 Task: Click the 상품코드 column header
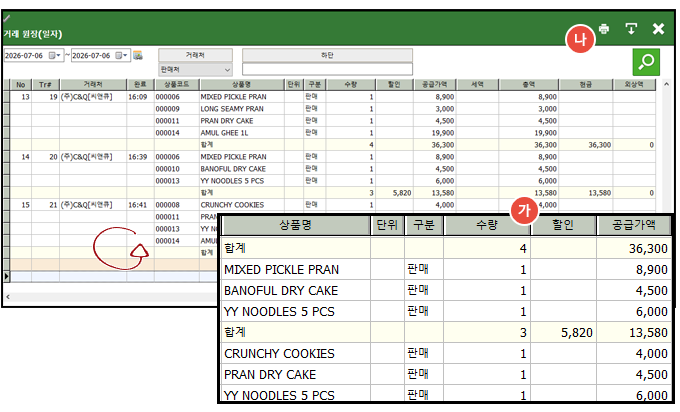[x=177, y=84]
